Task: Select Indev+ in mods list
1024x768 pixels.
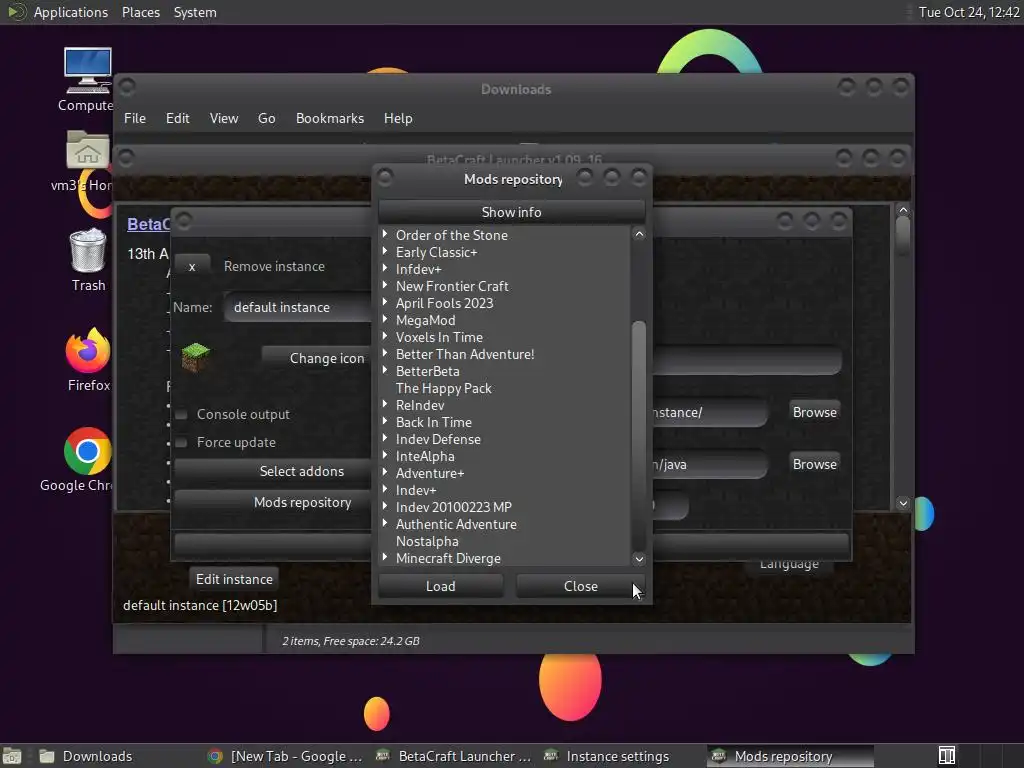Action: coord(416,490)
